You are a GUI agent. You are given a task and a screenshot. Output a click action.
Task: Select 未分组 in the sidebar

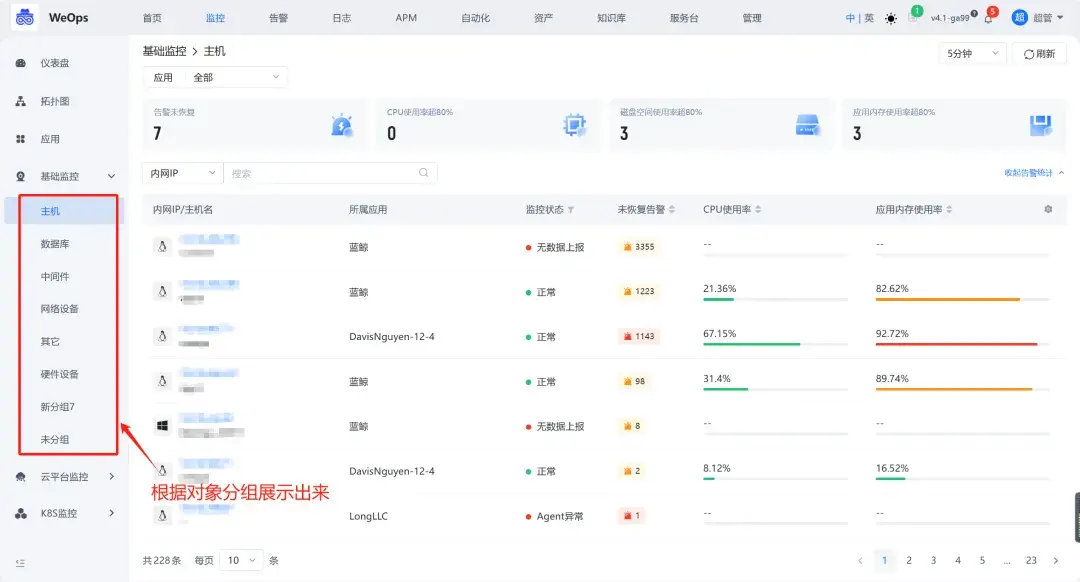(55, 439)
